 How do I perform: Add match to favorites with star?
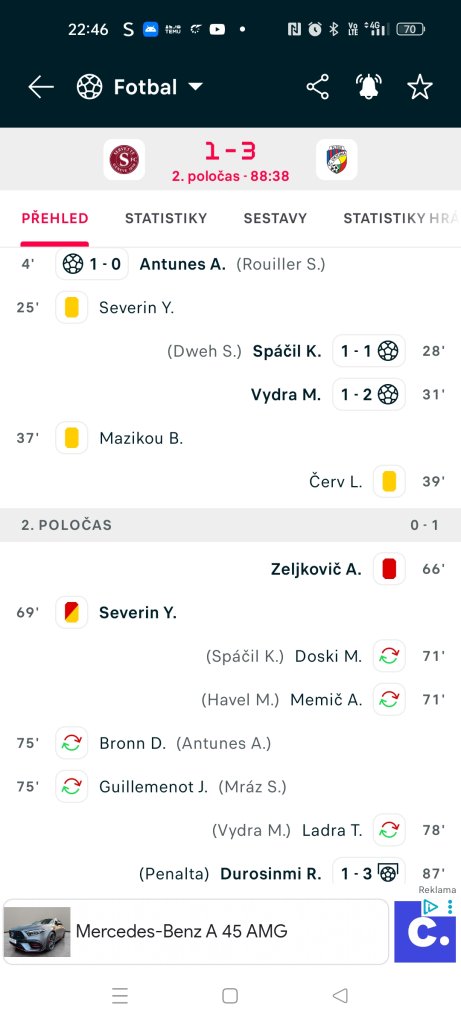coord(420,87)
